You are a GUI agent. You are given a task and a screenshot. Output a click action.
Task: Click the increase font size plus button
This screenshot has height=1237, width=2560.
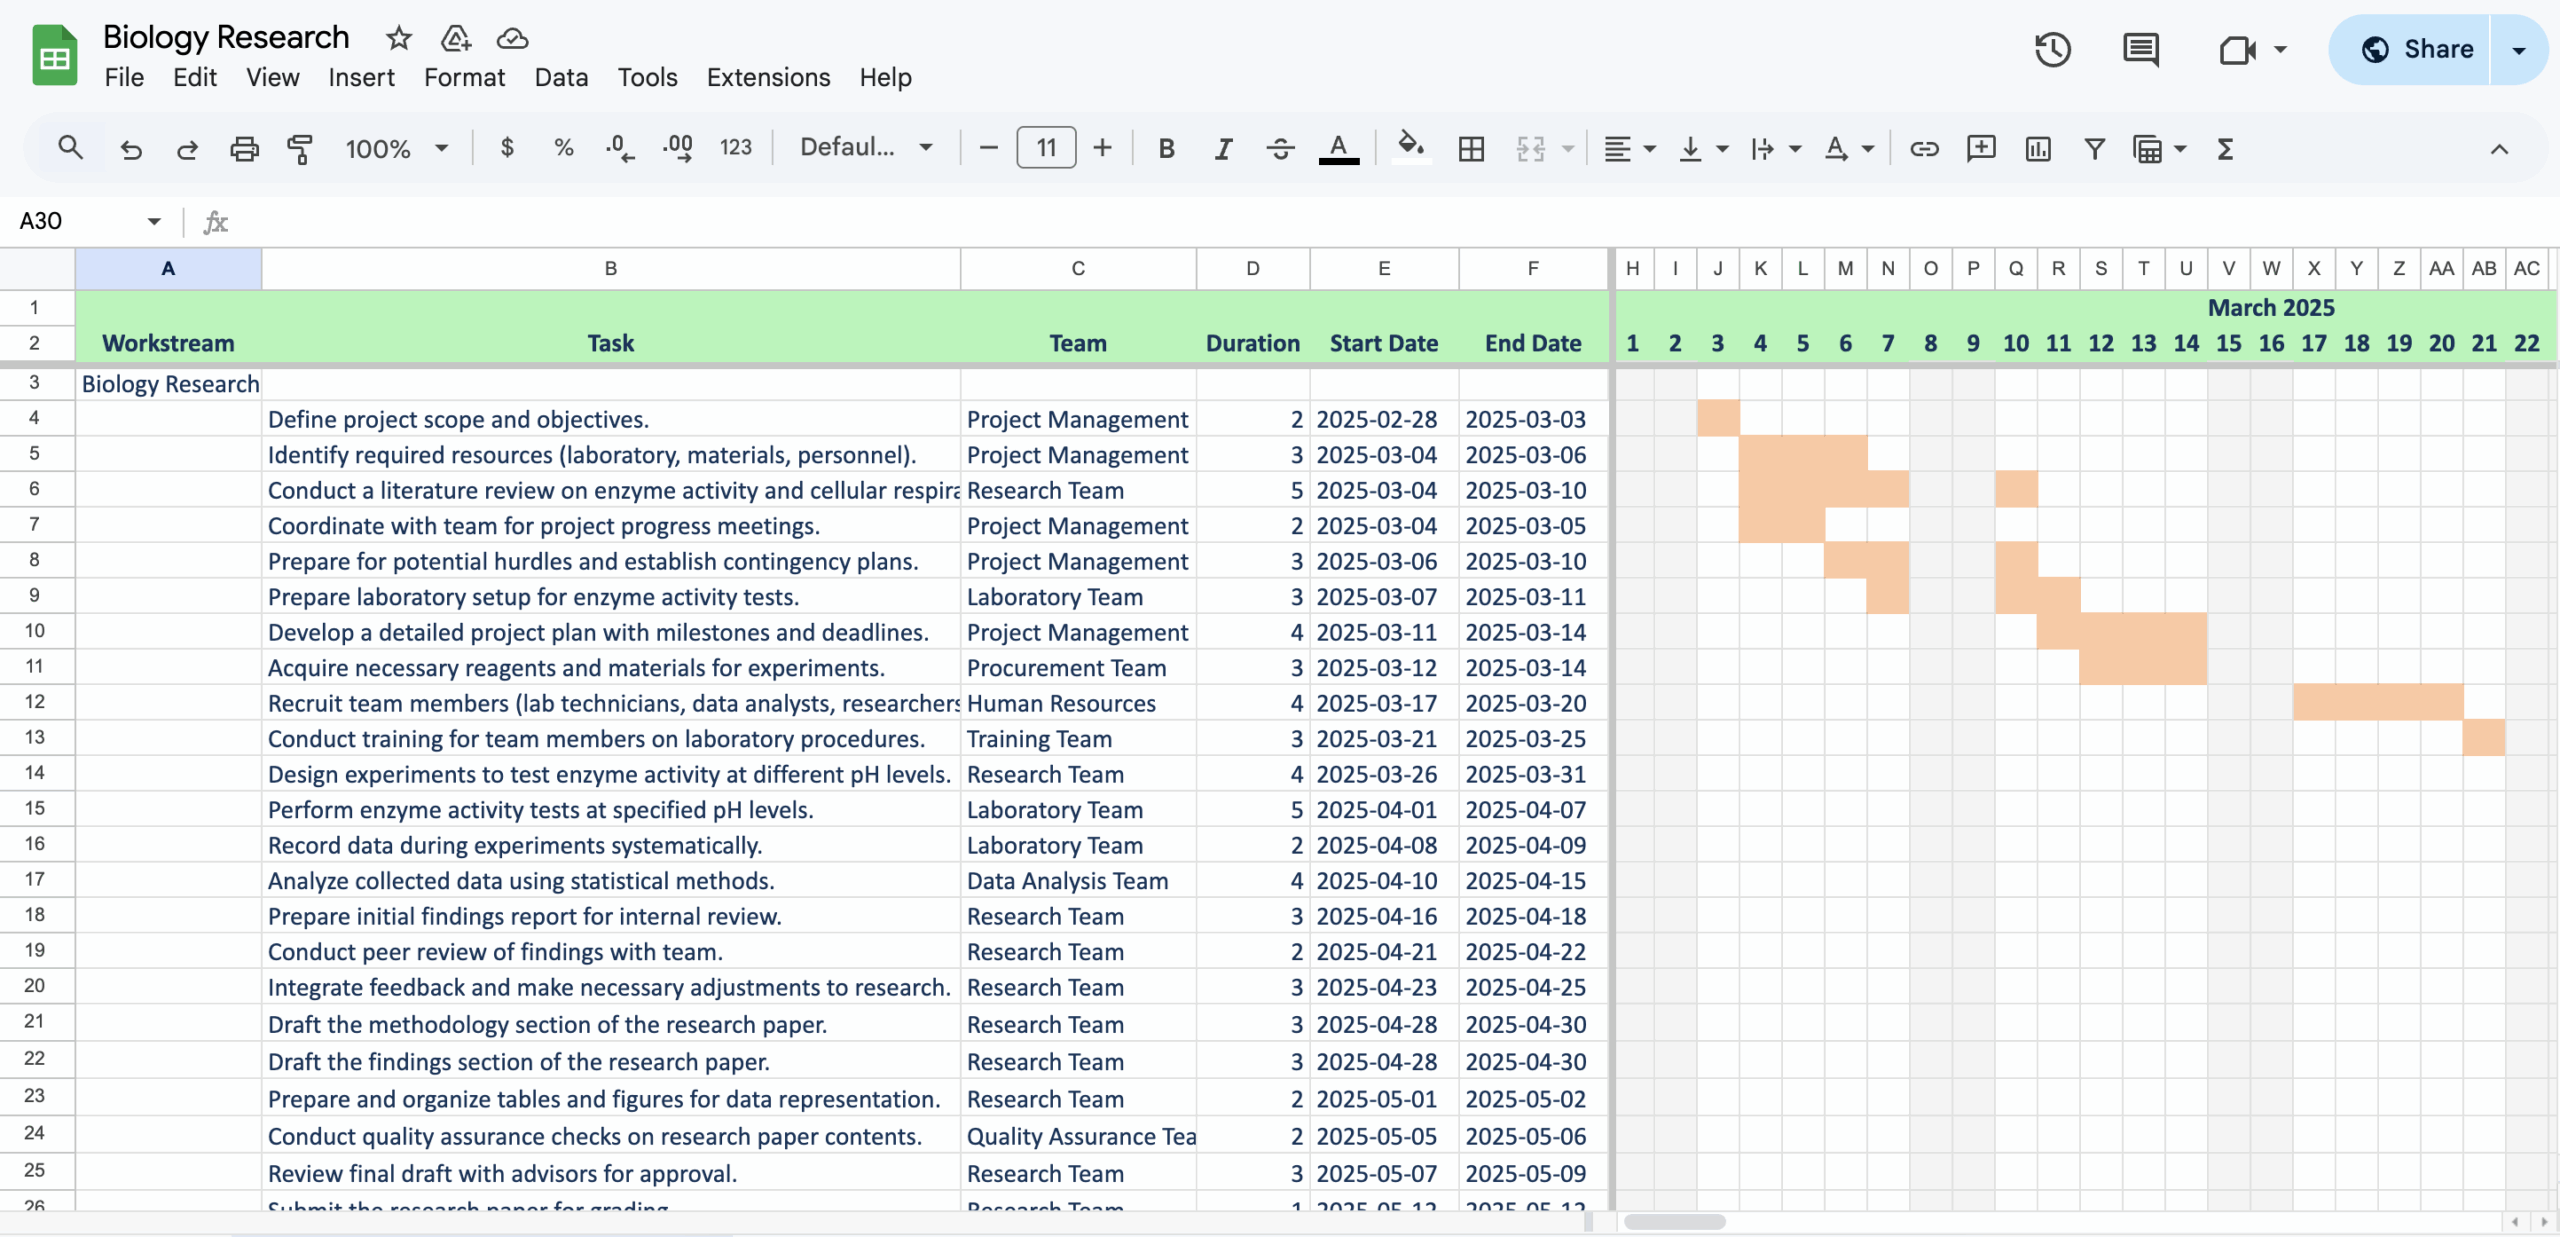coord(1102,148)
